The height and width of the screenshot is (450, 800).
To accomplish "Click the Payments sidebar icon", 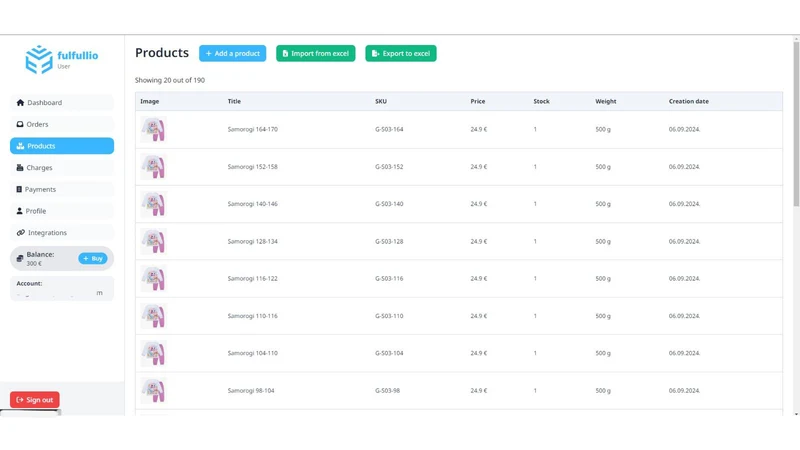I will point(19,189).
